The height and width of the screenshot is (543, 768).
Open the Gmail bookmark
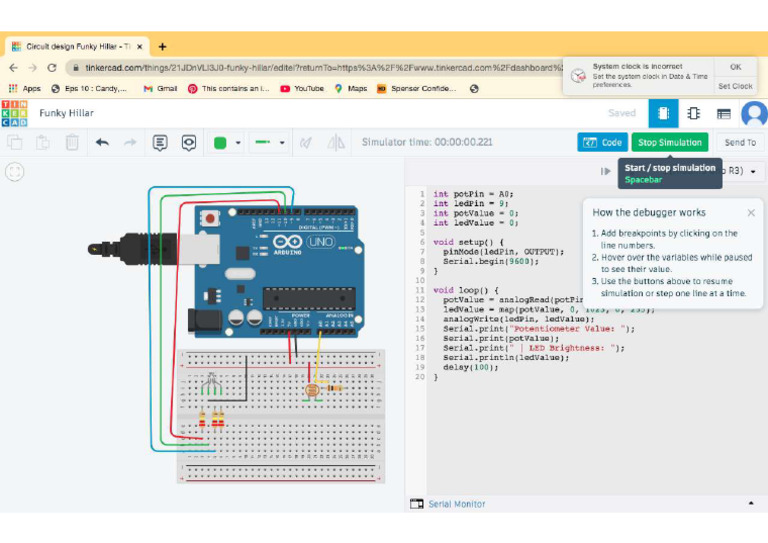point(160,89)
